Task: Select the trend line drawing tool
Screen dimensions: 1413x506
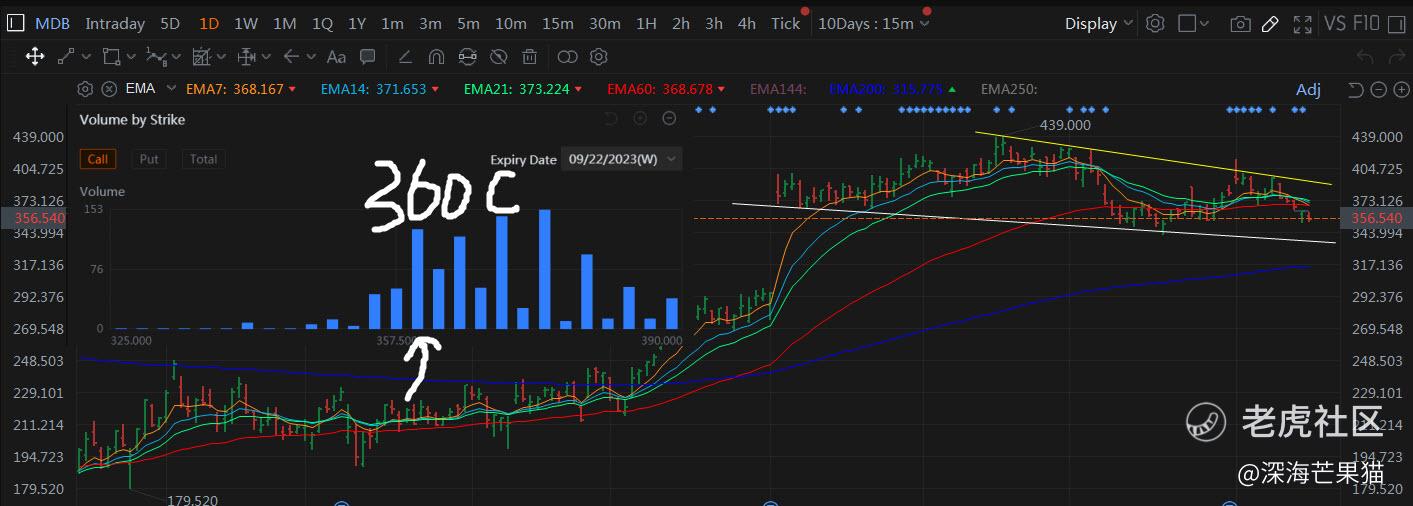Action: pyautogui.click(x=66, y=57)
